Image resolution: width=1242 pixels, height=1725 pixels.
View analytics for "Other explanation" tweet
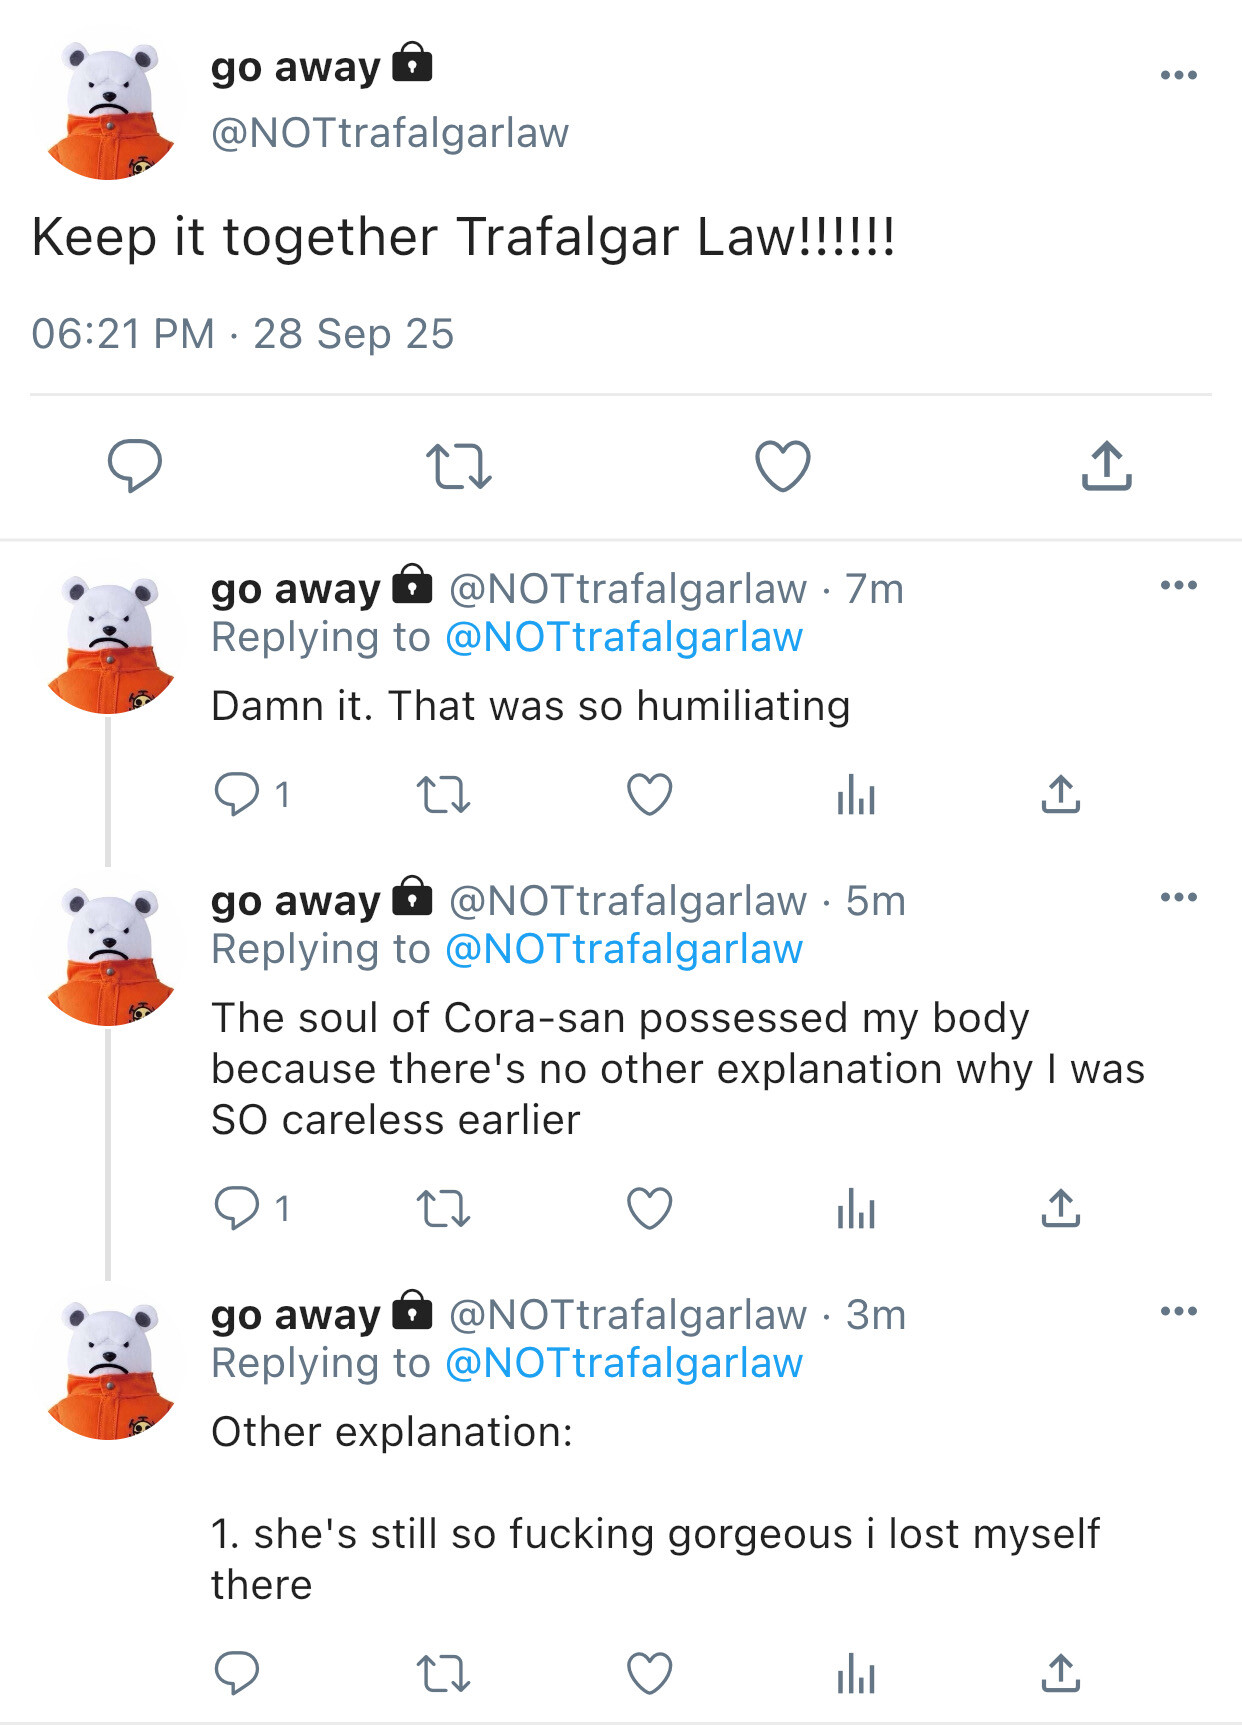coord(856,1673)
